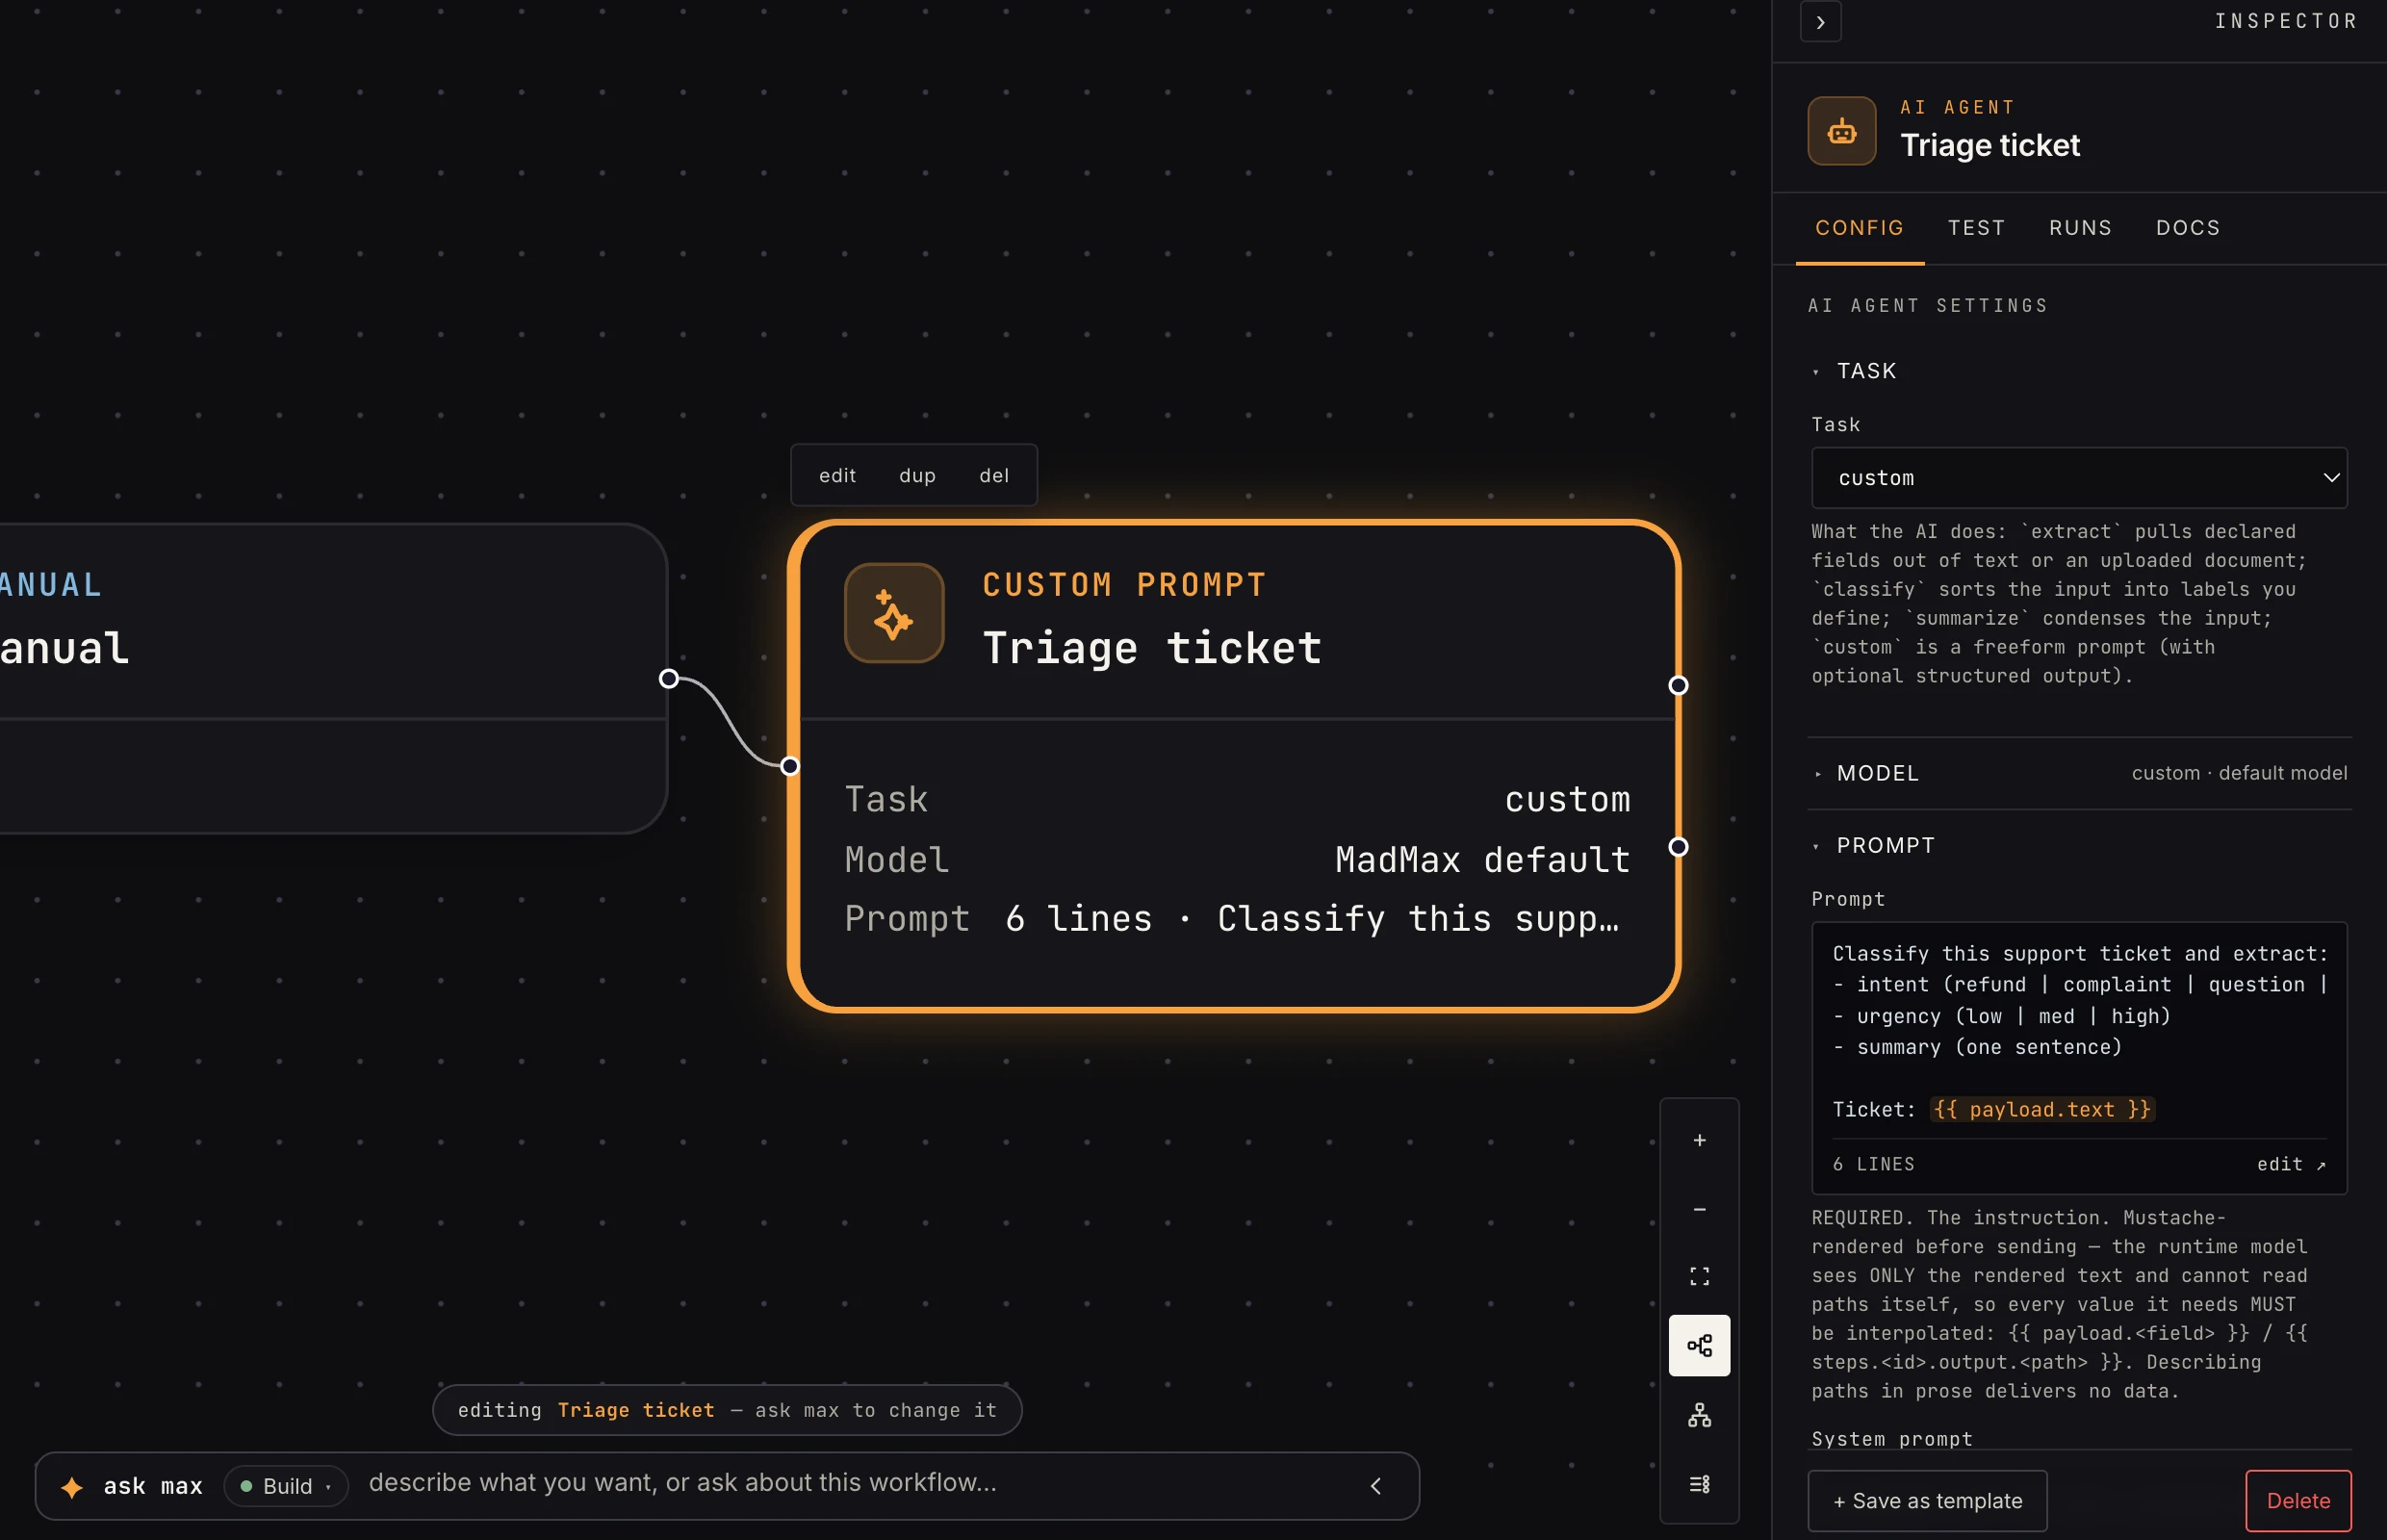Click the lower right output port of Triage ticket

point(1678,847)
